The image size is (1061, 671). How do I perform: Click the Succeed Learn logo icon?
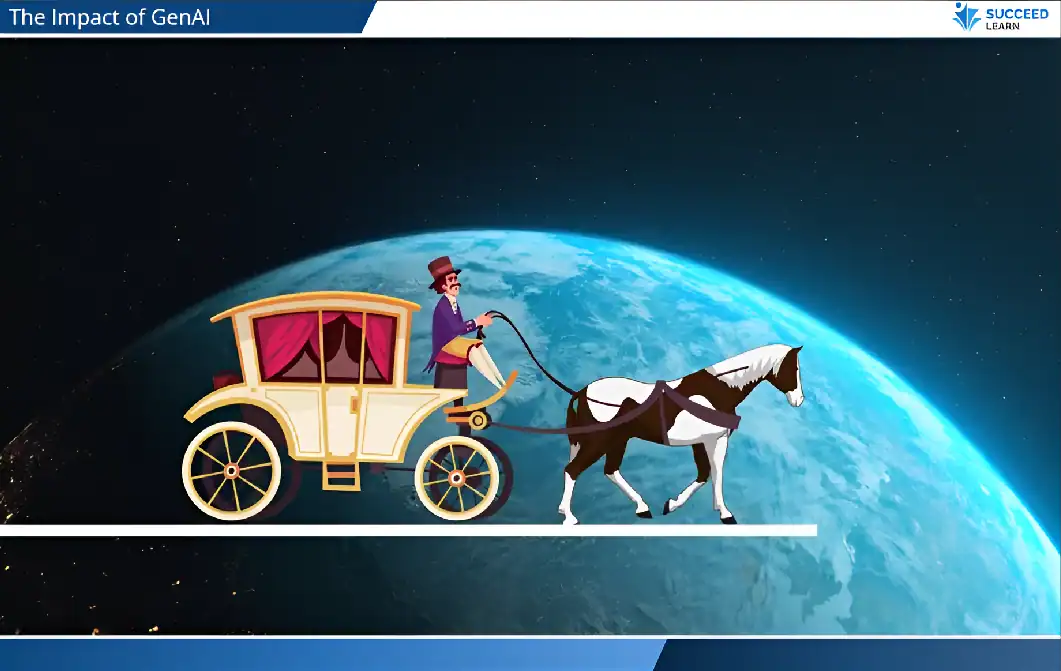966,16
